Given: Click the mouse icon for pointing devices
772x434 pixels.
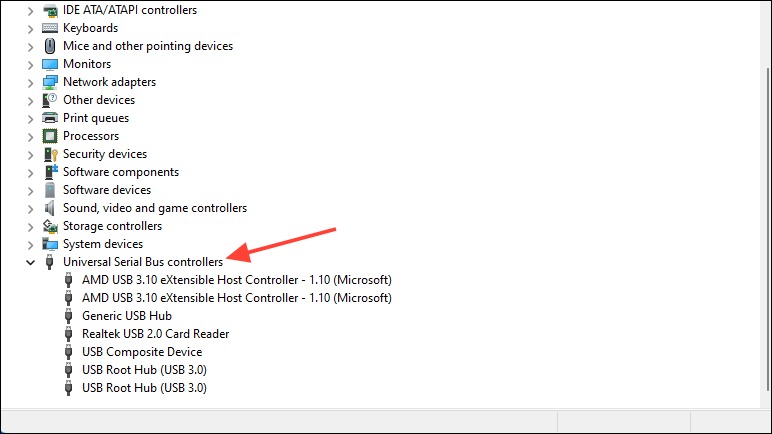Looking at the screenshot, I should pyautogui.click(x=50, y=46).
